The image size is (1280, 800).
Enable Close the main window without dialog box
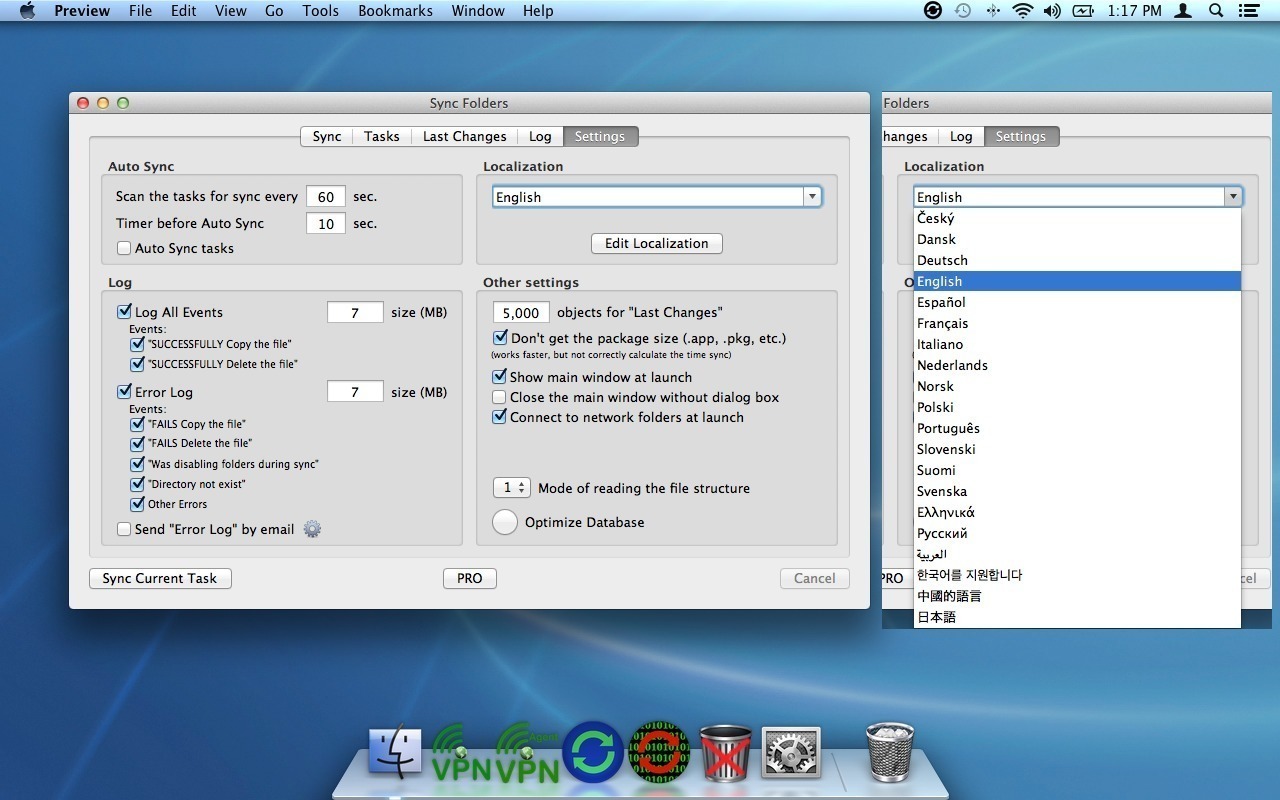tap(499, 397)
